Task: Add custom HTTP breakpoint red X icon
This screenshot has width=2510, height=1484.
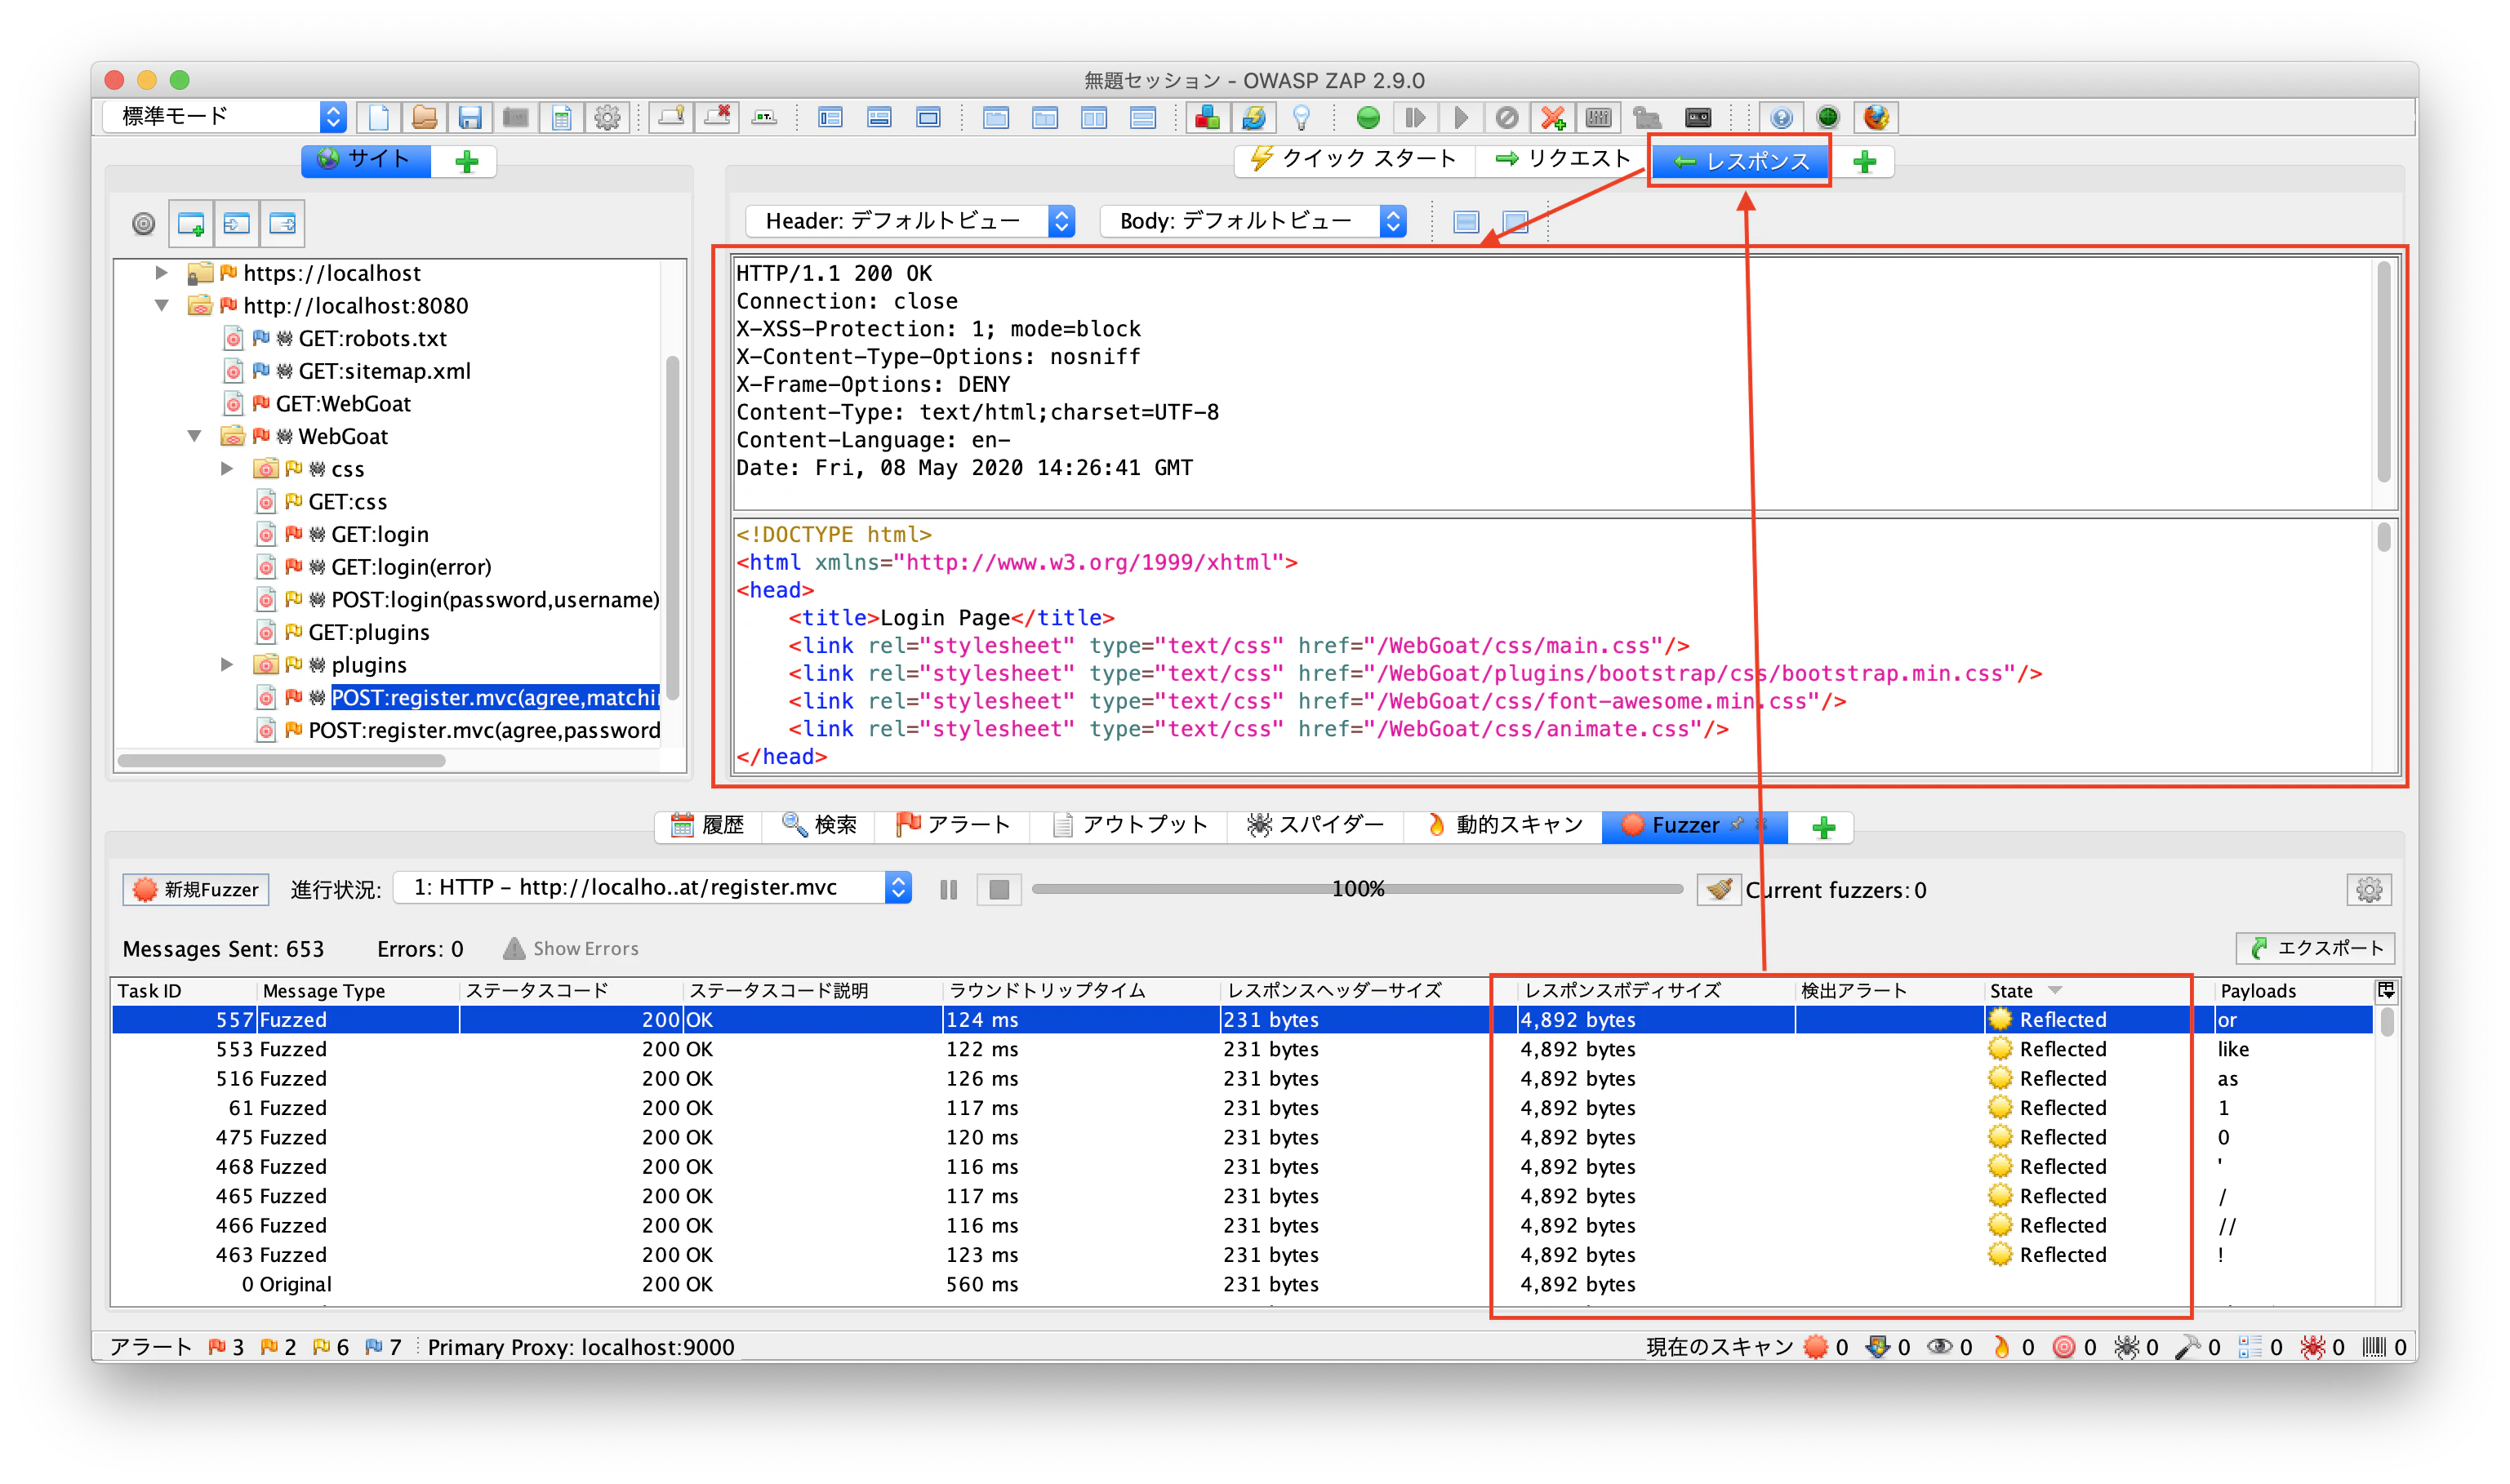Action: 1553,118
